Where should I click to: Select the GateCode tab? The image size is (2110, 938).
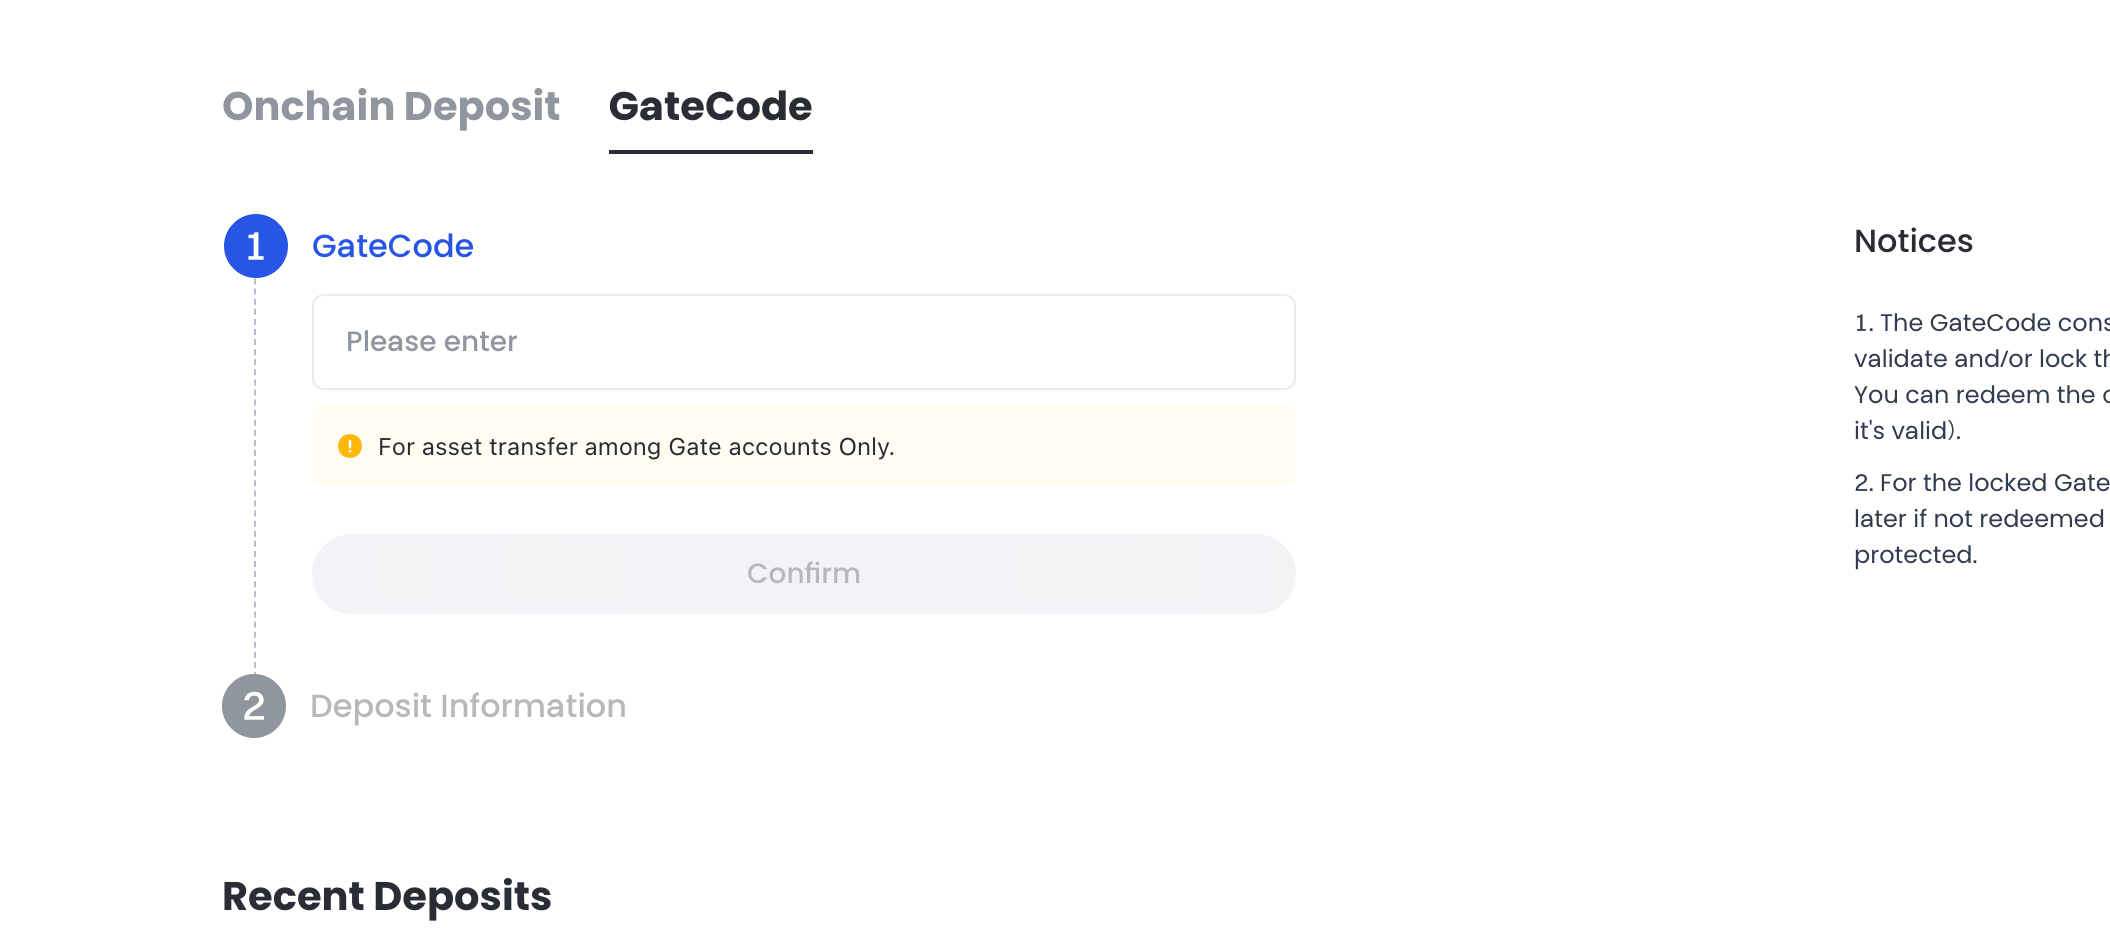710,106
